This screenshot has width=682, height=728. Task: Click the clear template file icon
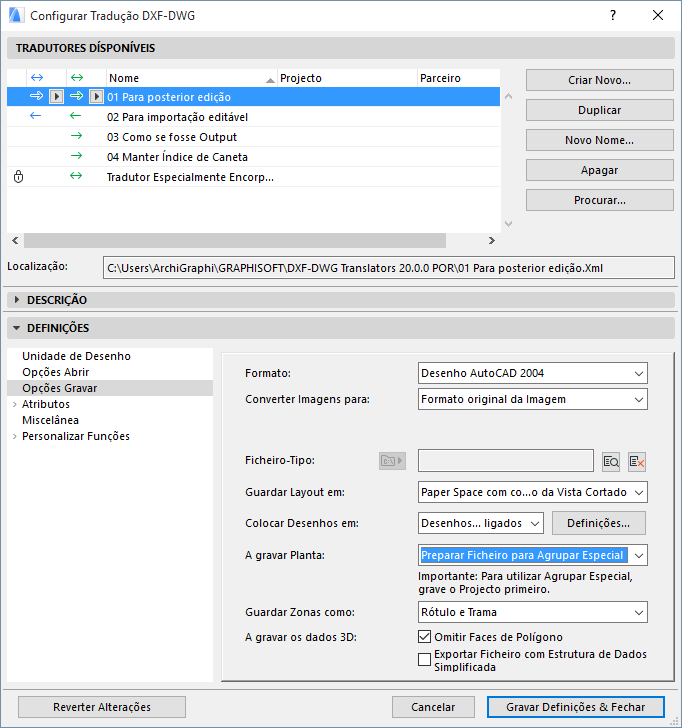point(637,462)
